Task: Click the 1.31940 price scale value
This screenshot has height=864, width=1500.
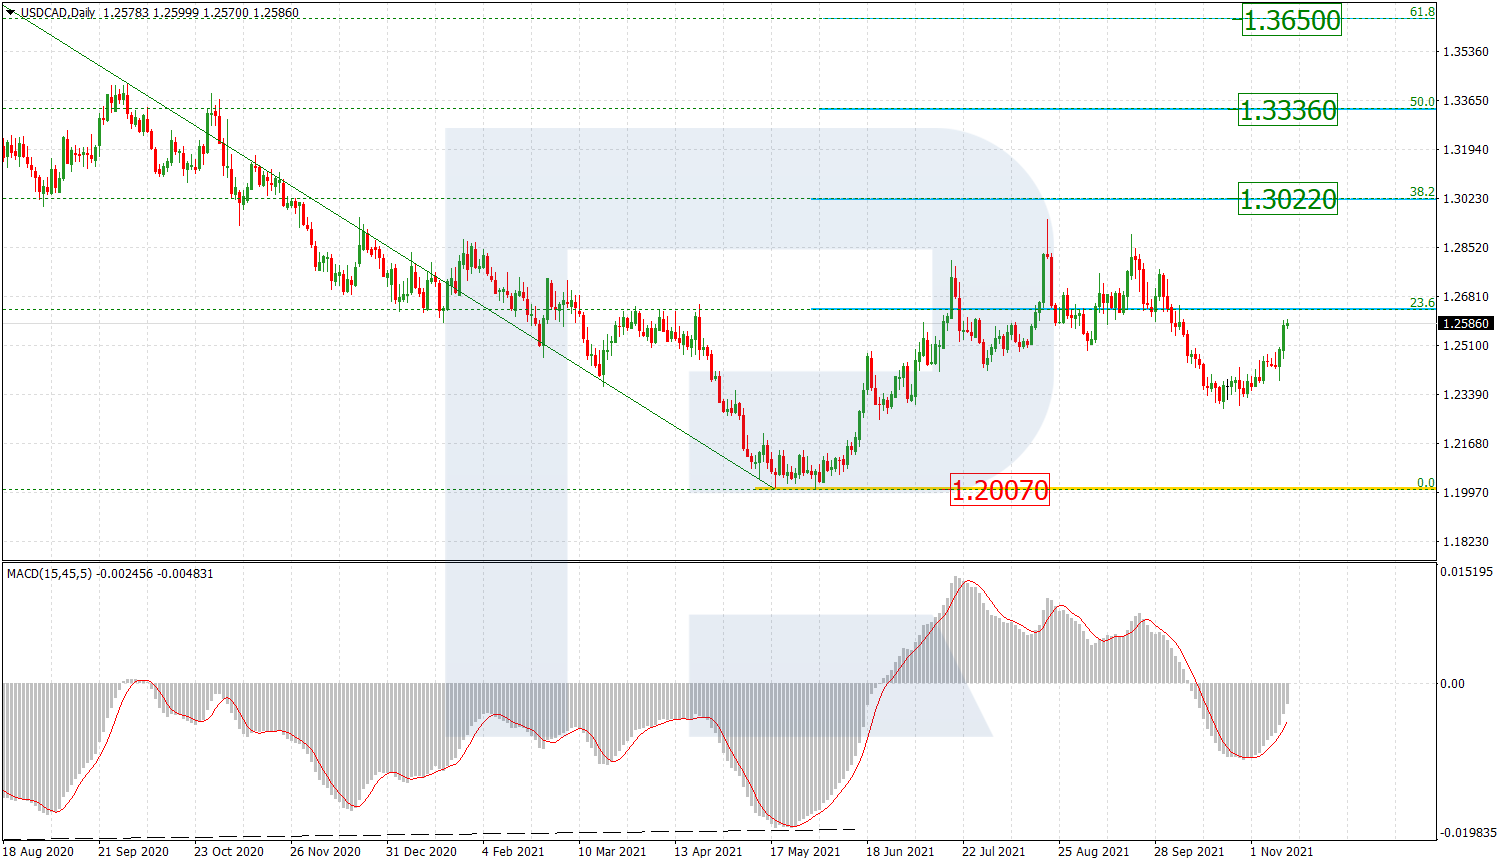Action: (x=1468, y=150)
